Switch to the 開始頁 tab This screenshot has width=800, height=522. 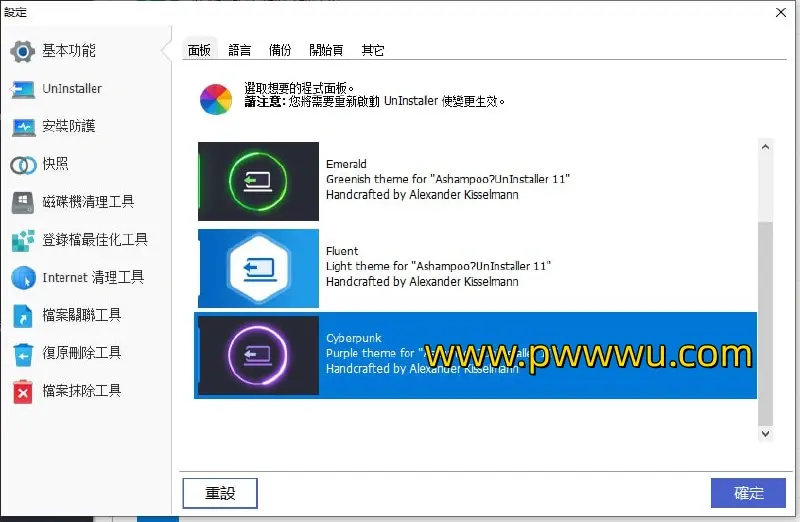coord(326,50)
